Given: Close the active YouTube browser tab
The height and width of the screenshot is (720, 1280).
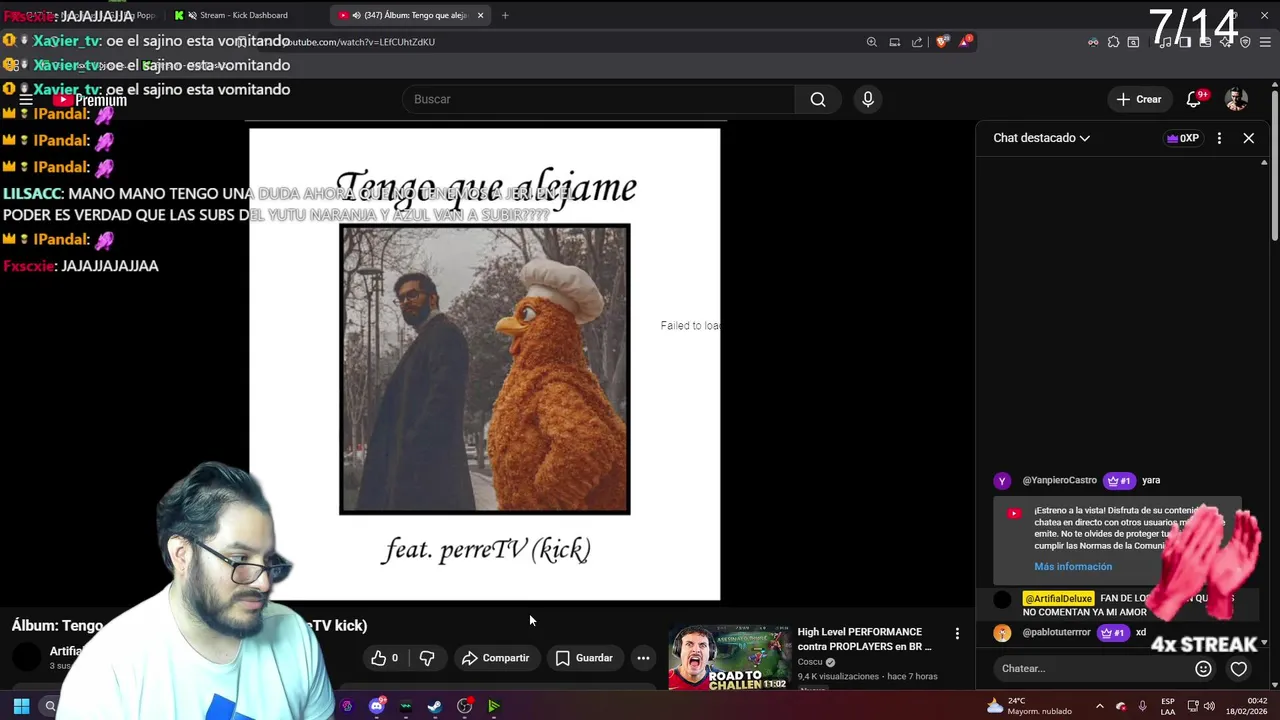Looking at the screenshot, I should 480,15.
